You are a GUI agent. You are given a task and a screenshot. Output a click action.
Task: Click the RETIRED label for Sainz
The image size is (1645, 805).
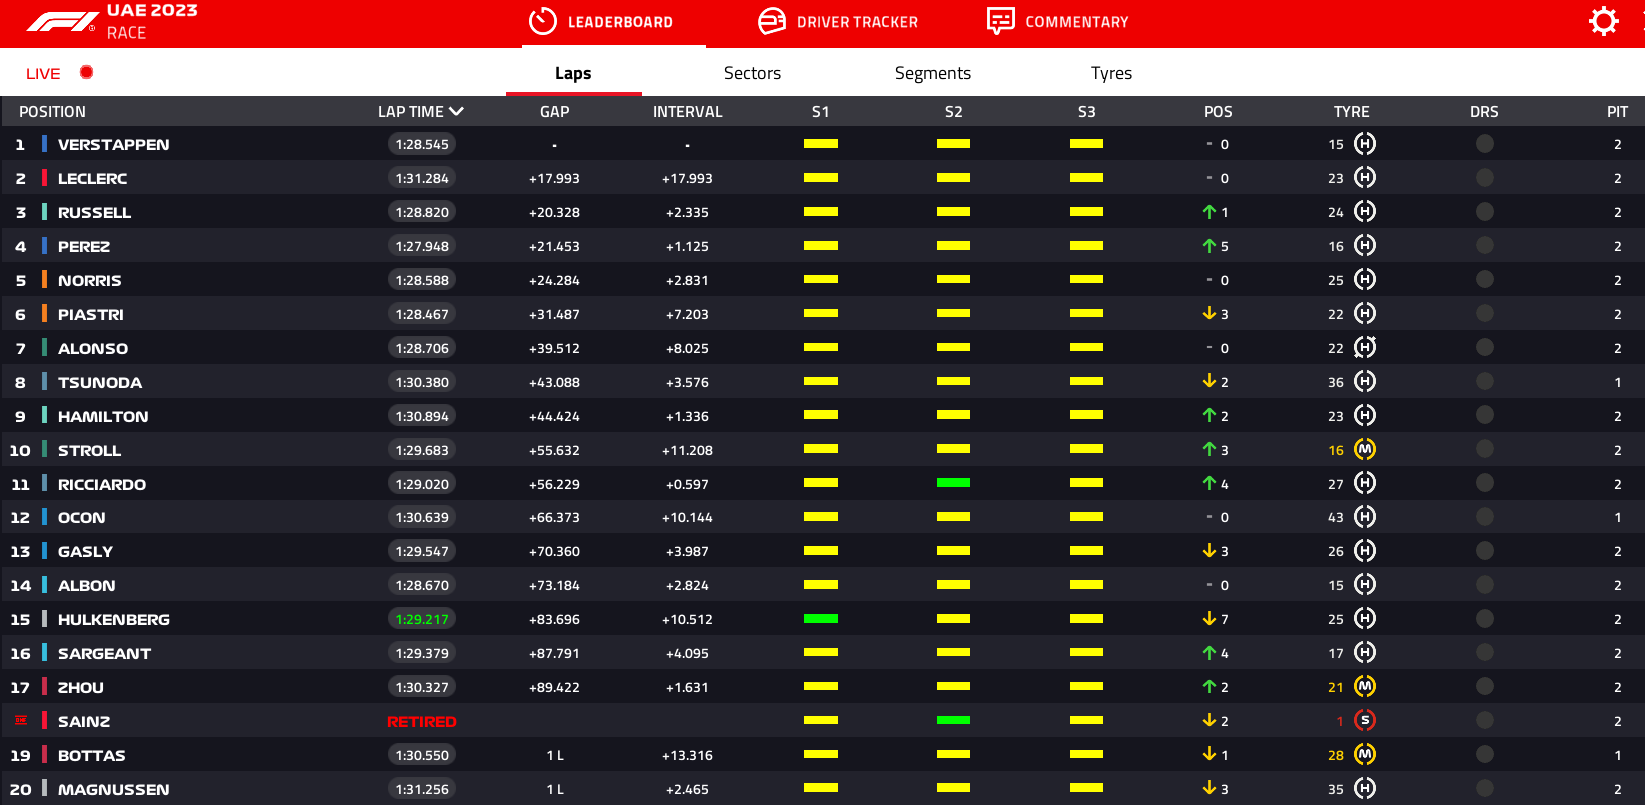pos(421,722)
